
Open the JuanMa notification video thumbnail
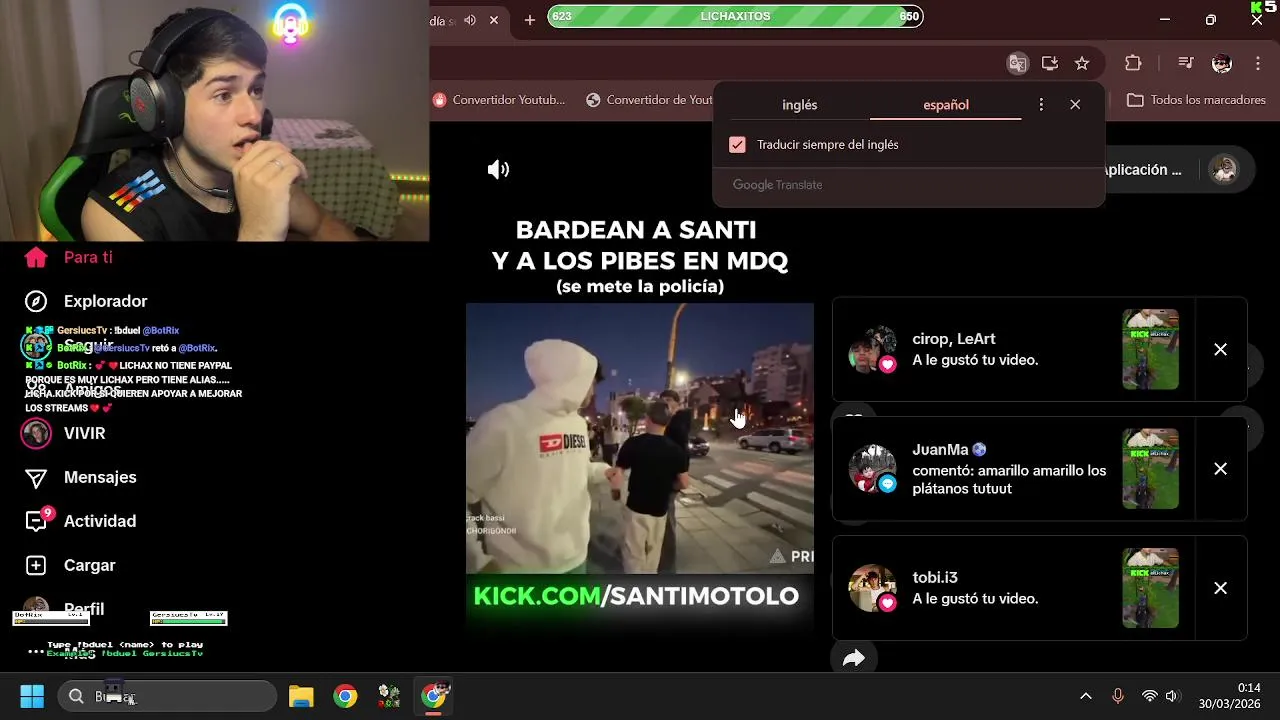[x=1150, y=469]
